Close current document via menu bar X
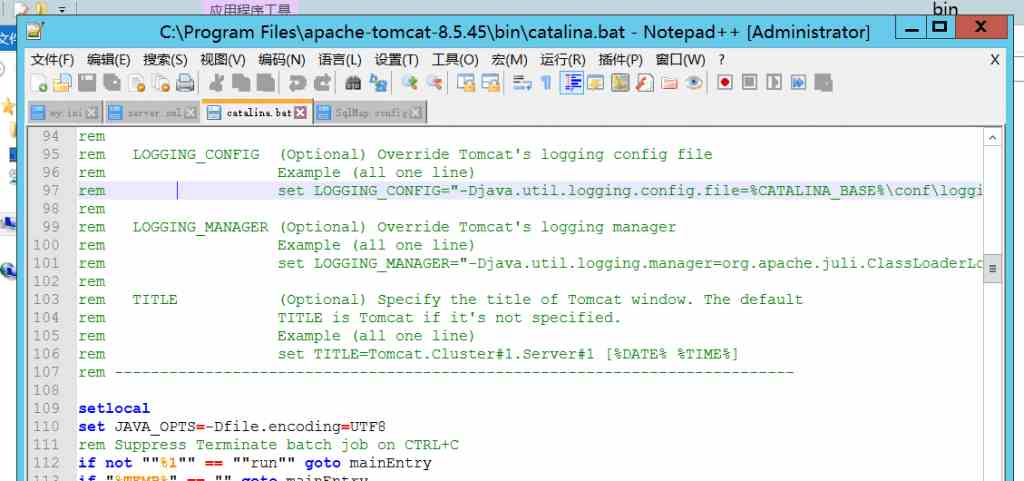This screenshot has width=1024, height=481. tap(995, 60)
